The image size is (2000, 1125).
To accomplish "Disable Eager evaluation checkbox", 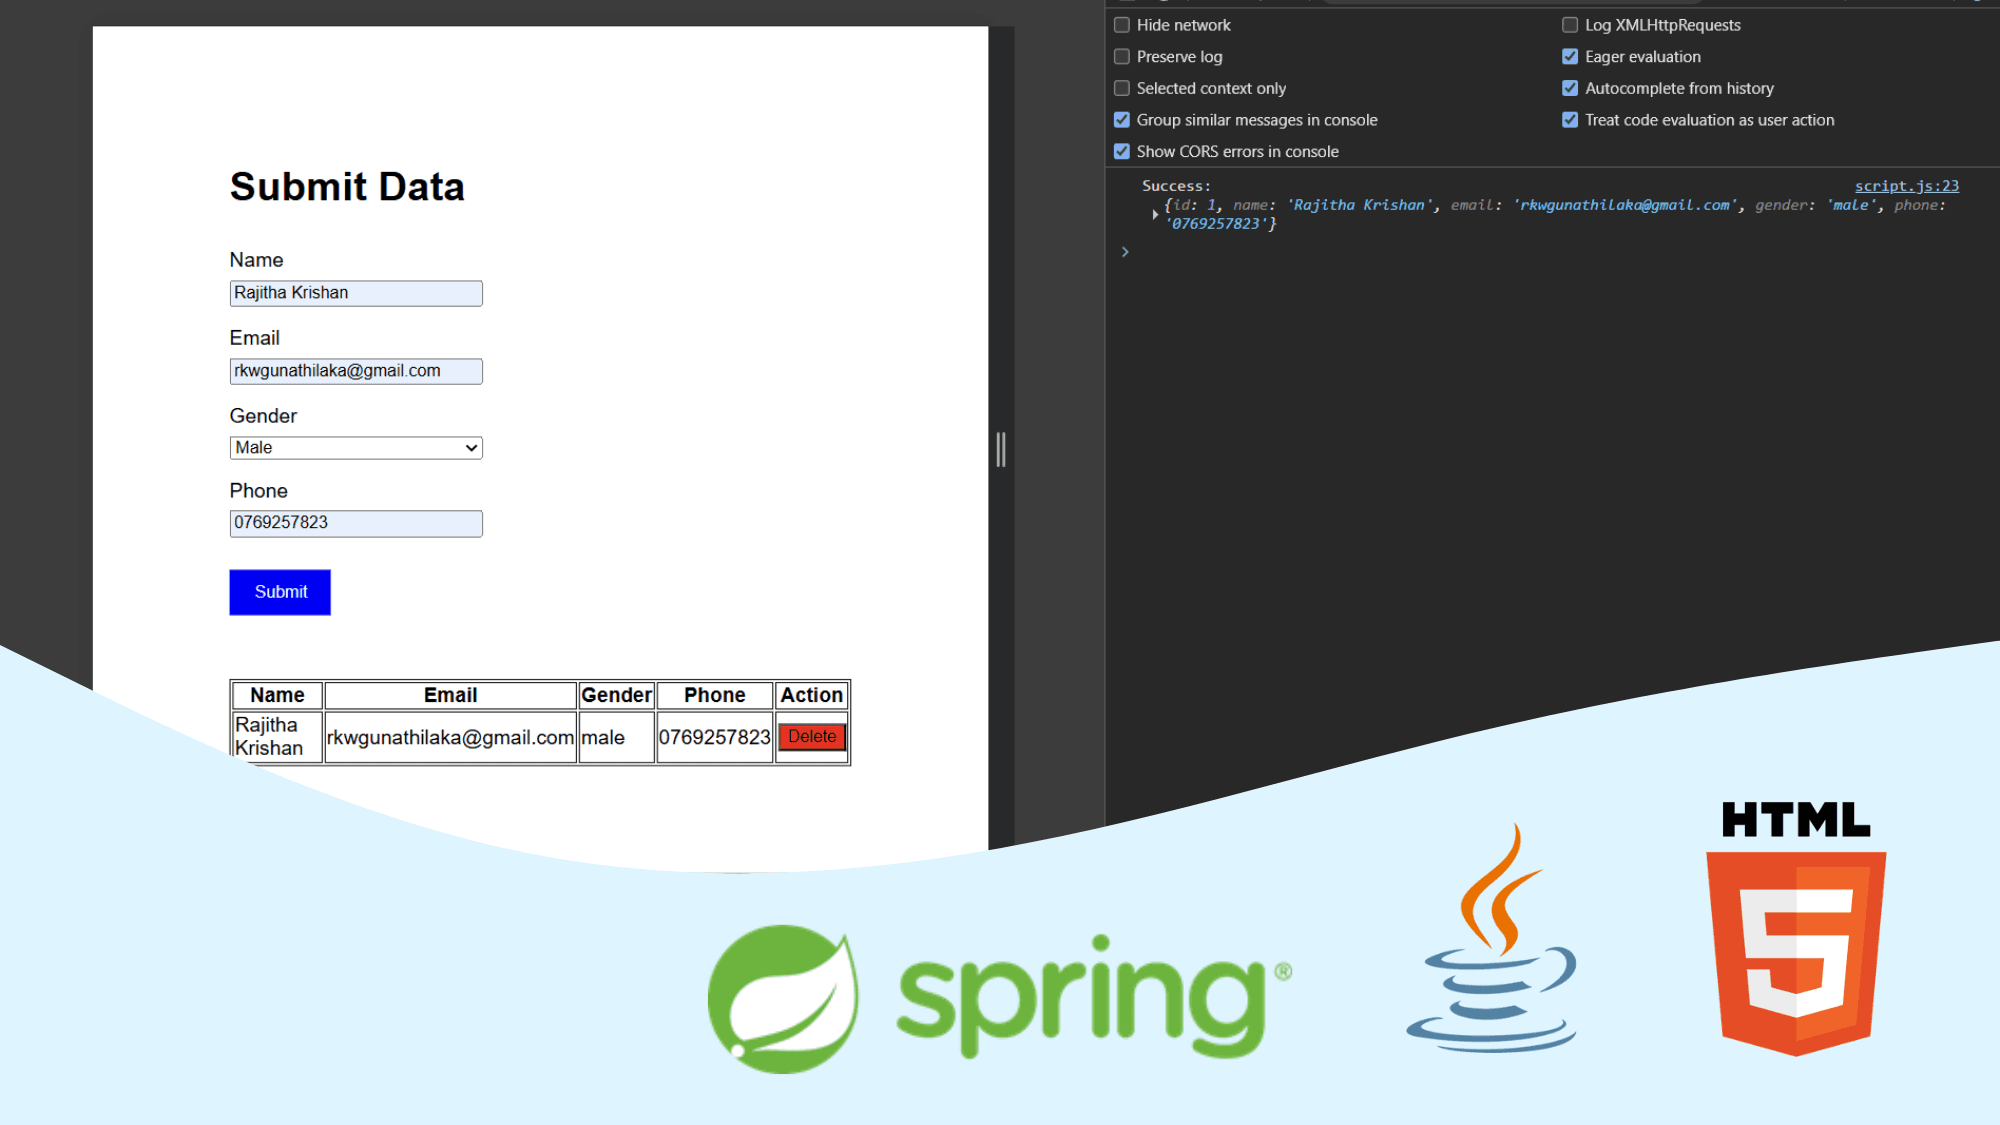I will coord(1570,57).
